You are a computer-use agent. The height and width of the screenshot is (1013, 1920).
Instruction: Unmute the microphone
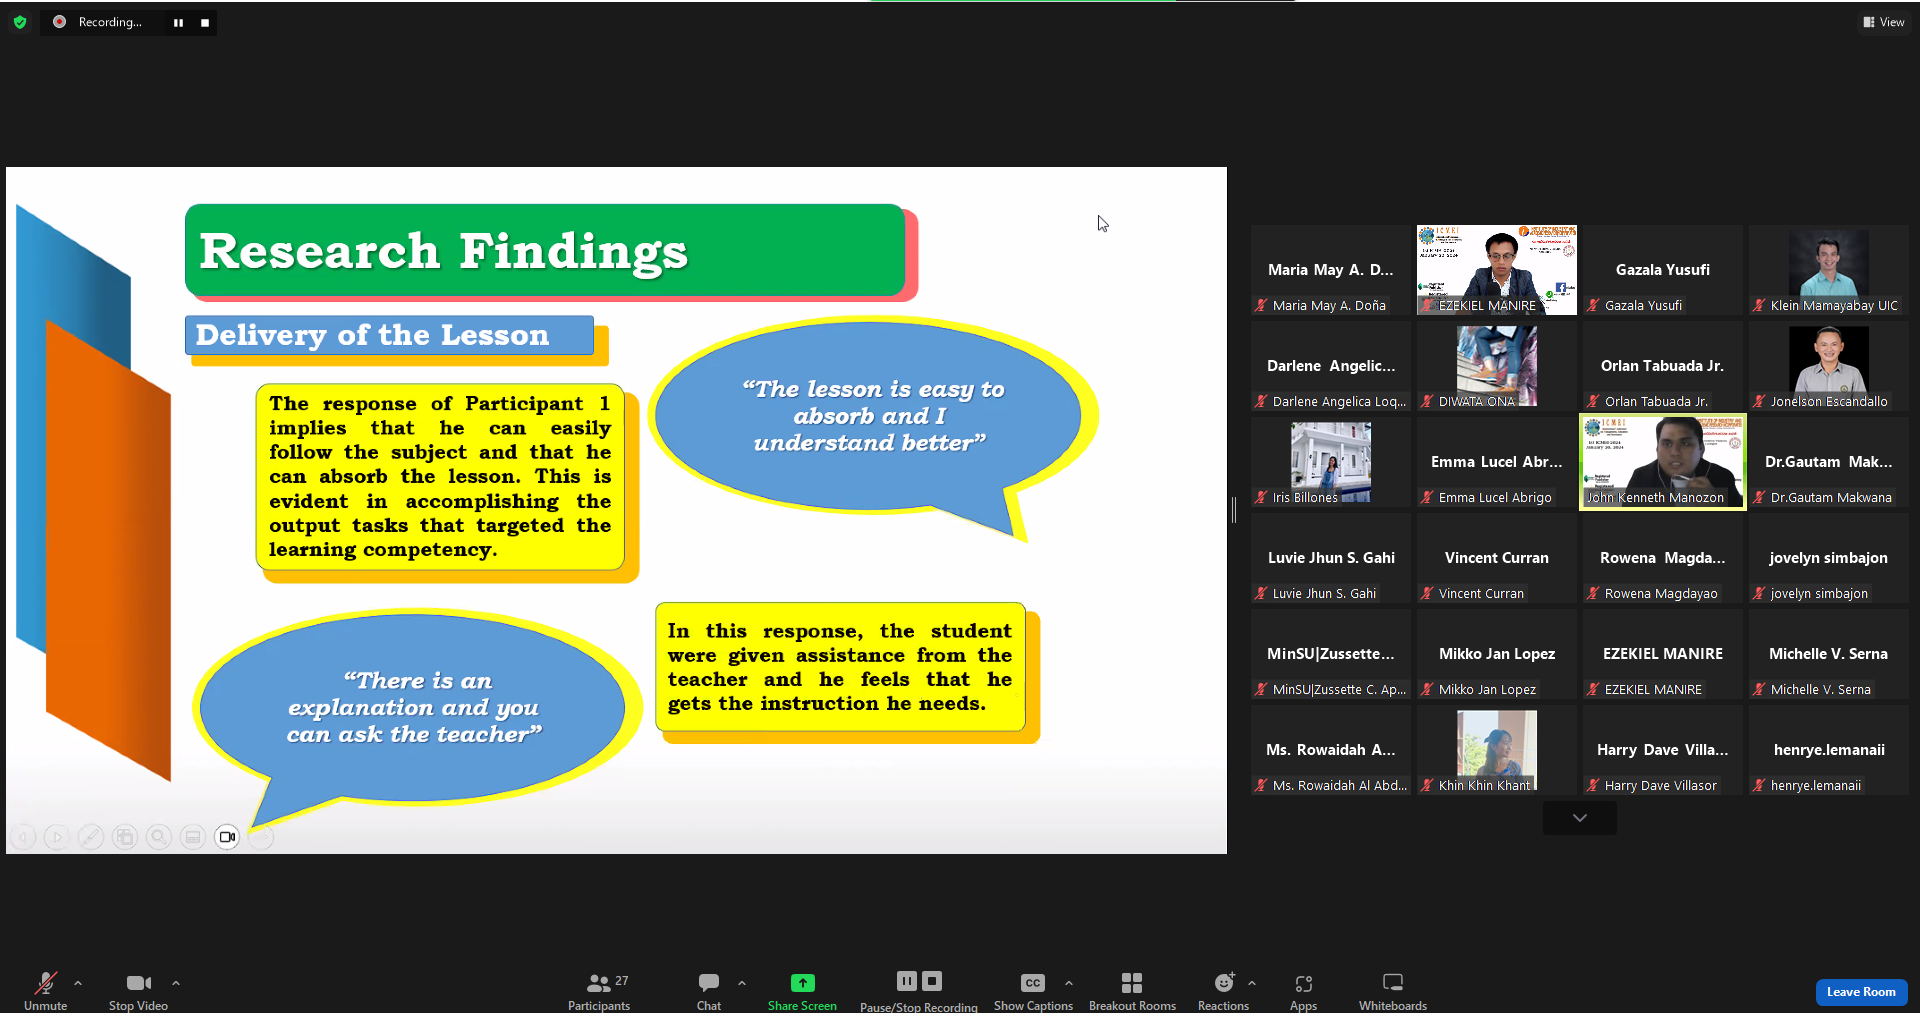(45, 990)
